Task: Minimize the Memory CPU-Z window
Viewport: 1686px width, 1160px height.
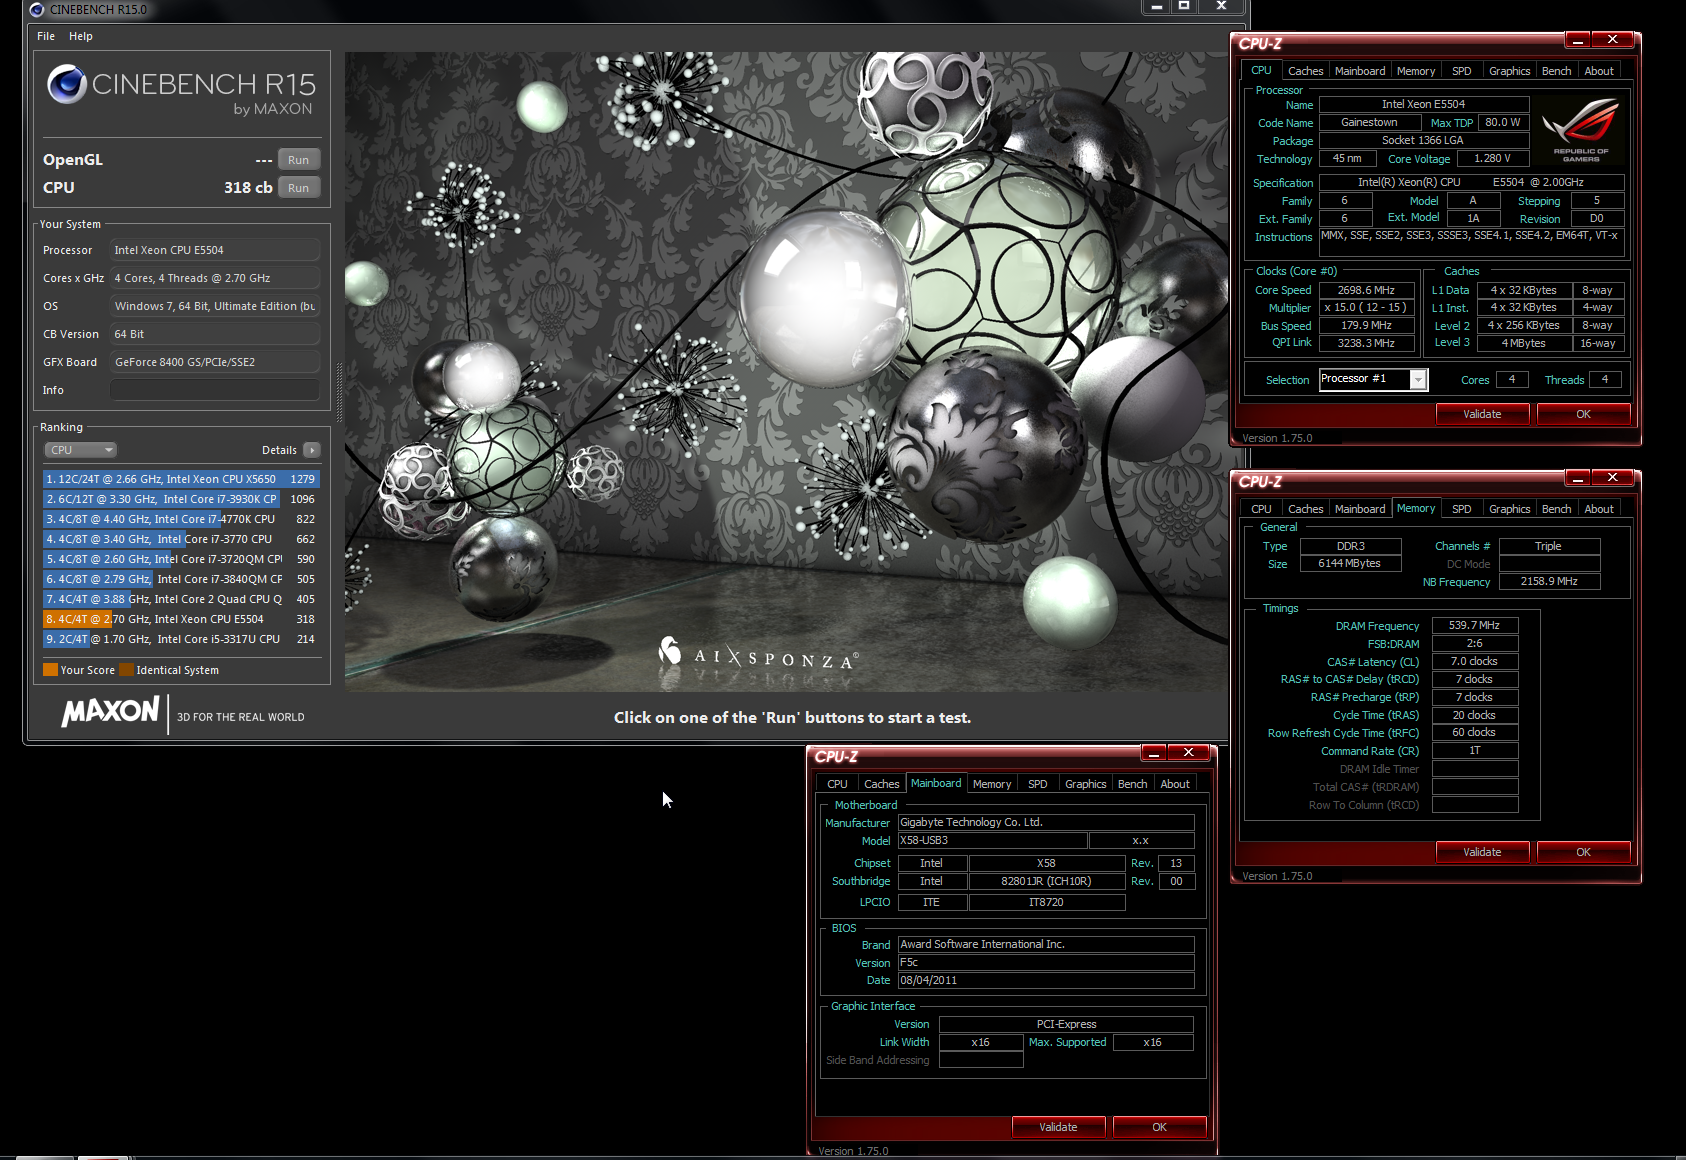Action: click(x=1578, y=478)
